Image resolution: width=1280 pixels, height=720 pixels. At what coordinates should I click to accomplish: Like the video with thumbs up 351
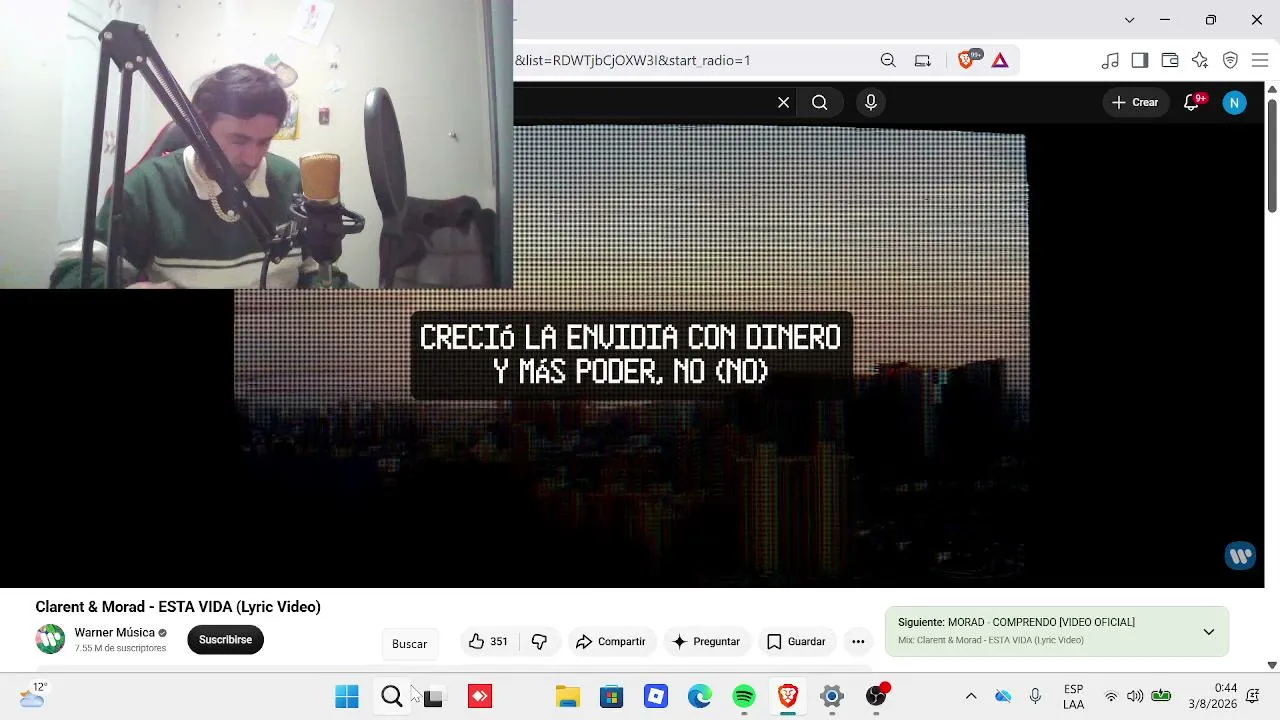pos(488,641)
